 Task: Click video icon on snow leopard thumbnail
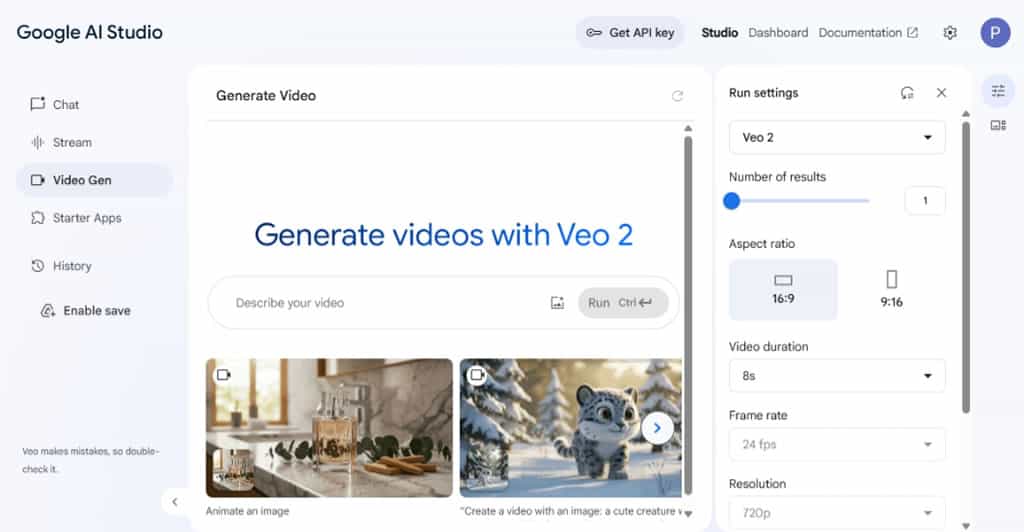[x=477, y=375]
